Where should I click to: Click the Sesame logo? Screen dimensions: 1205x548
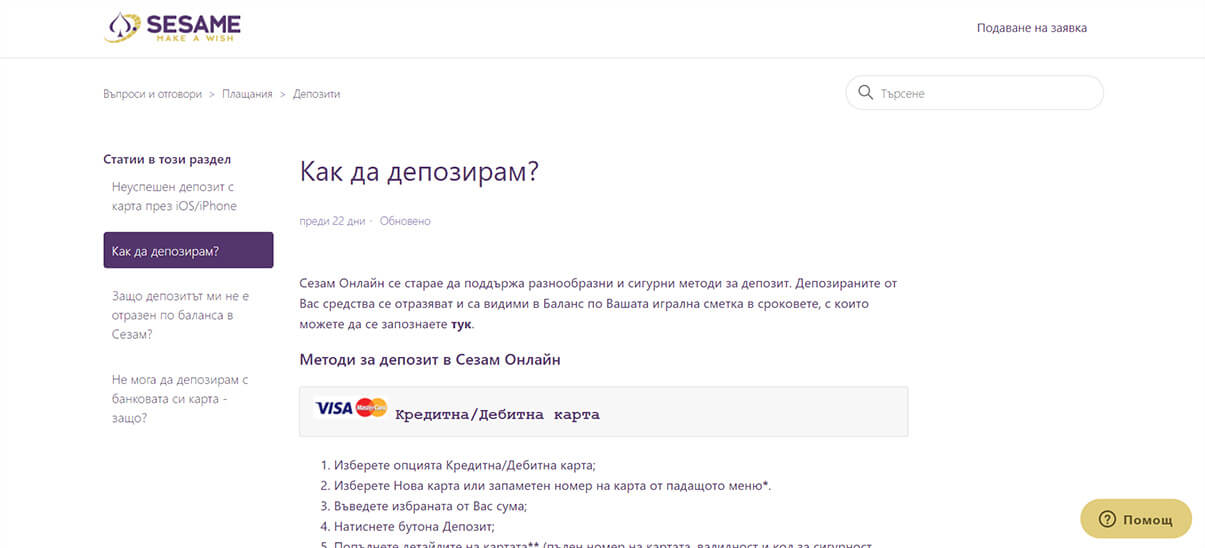(x=172, y=26)
